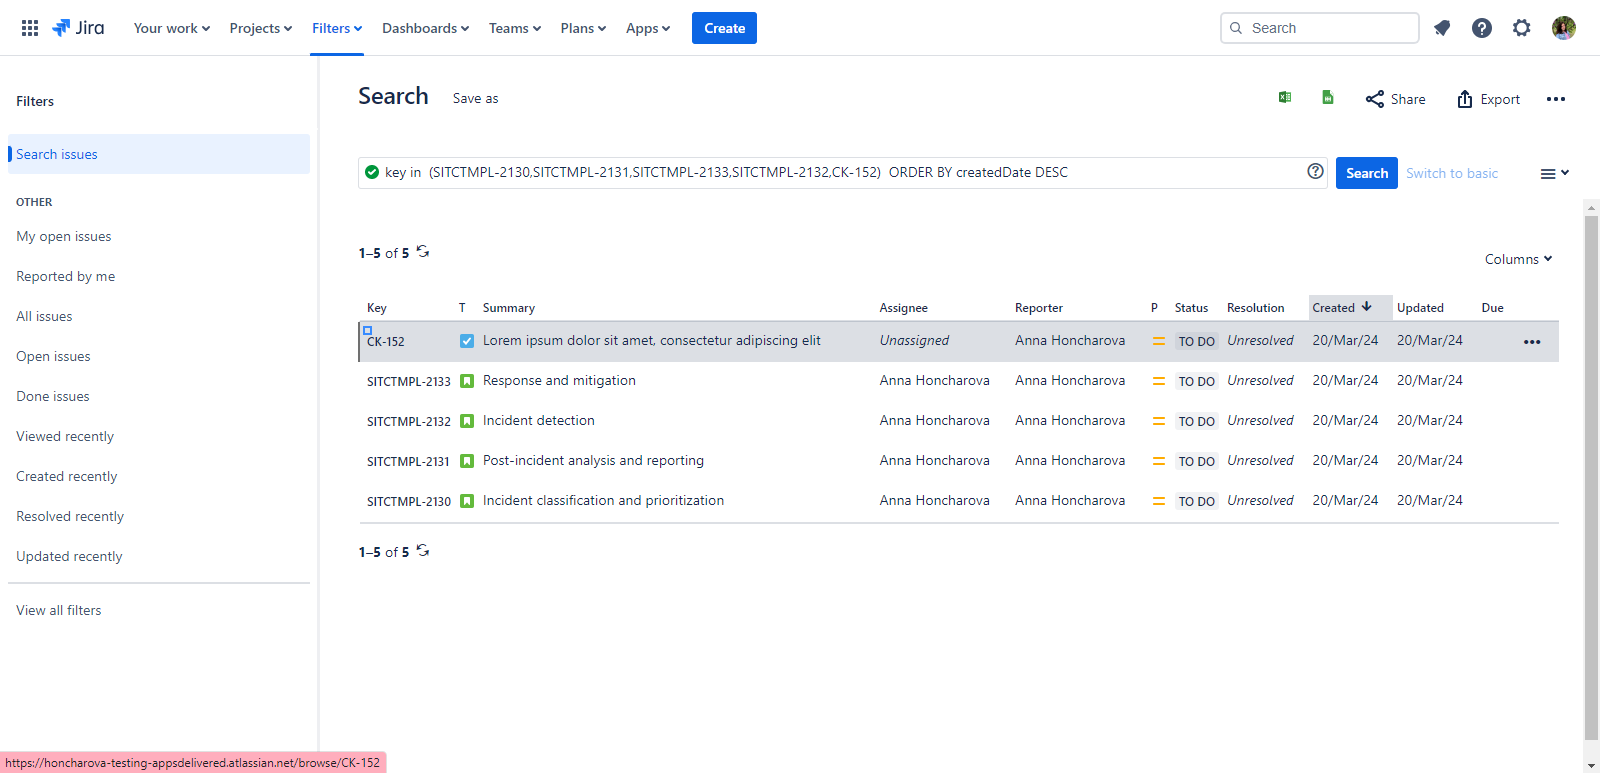Screen dimensions: 1600x773
Task: Click the medium priority icon for SITCTMPL-2130
Action: (x=1159, y=501)
